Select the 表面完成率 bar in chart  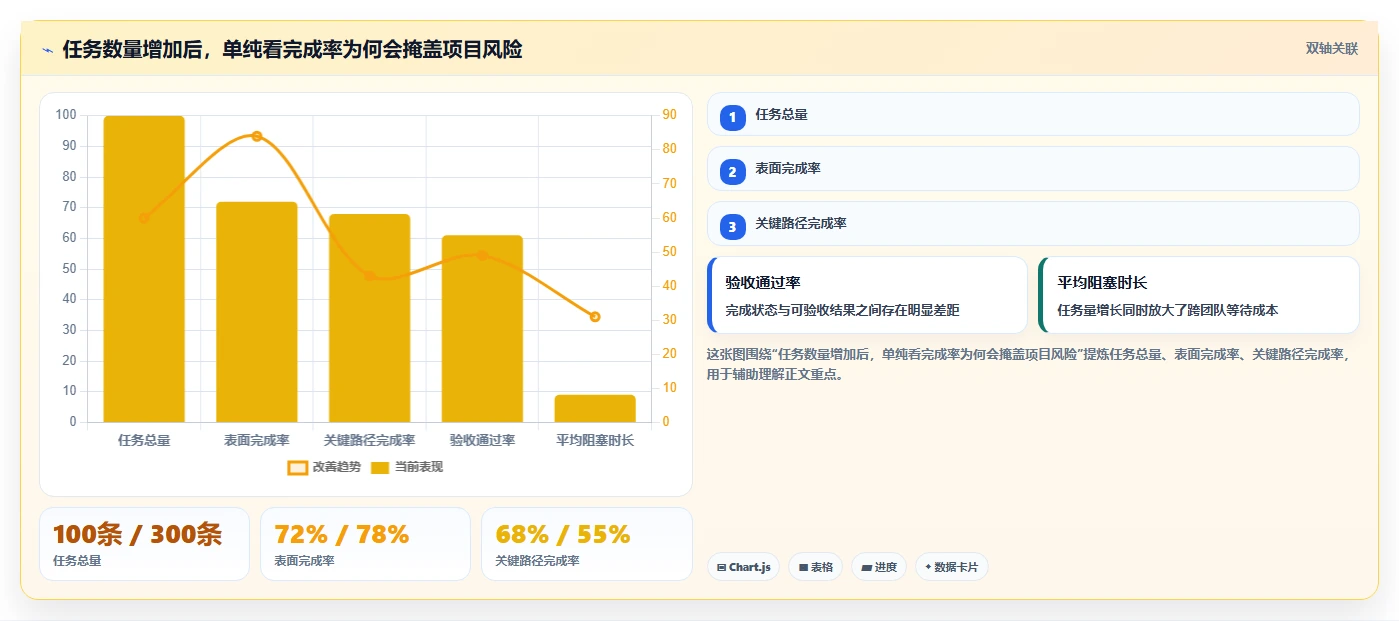[257, 312]
